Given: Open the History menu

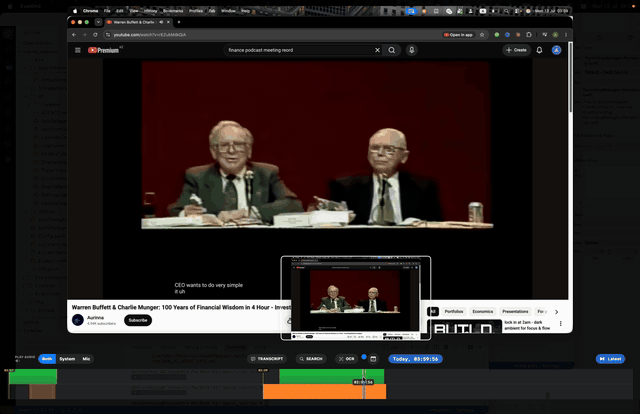Looking at the screenshot, I should (150, 11).
